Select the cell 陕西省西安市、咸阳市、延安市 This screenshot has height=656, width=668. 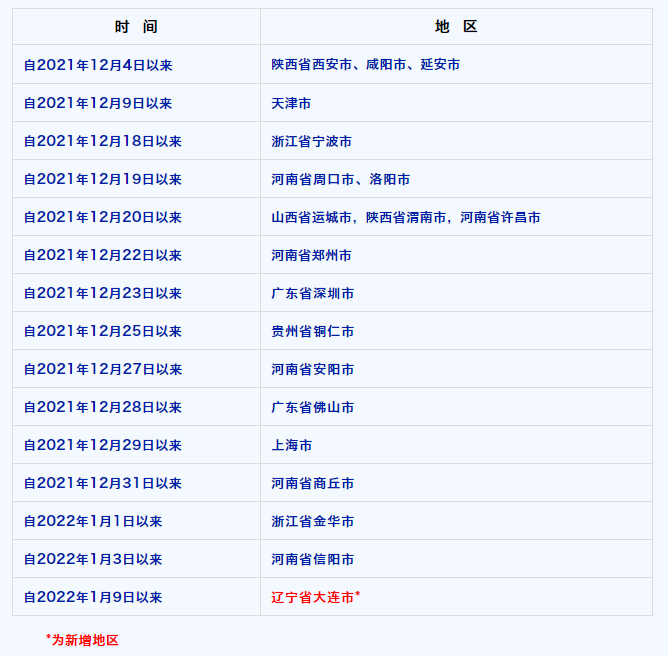coord(456,64)
